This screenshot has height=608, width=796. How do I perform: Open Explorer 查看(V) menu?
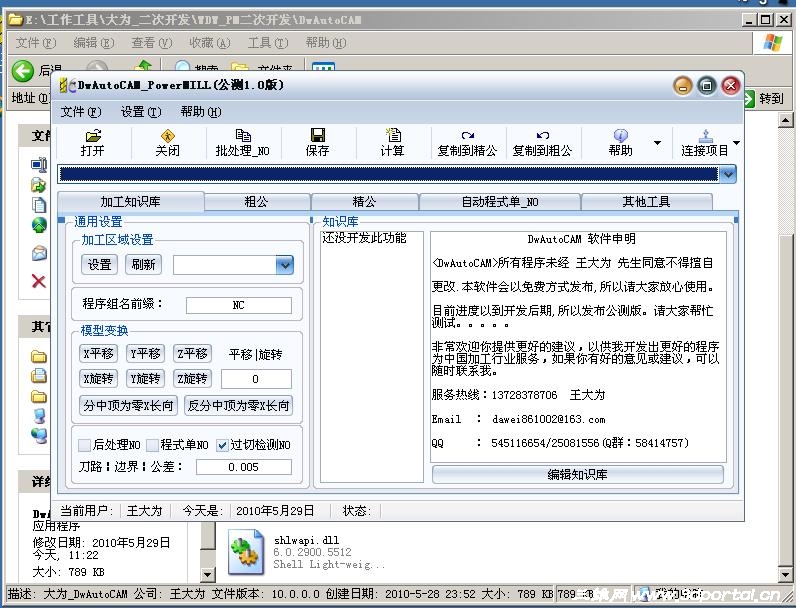pos(152,43)
